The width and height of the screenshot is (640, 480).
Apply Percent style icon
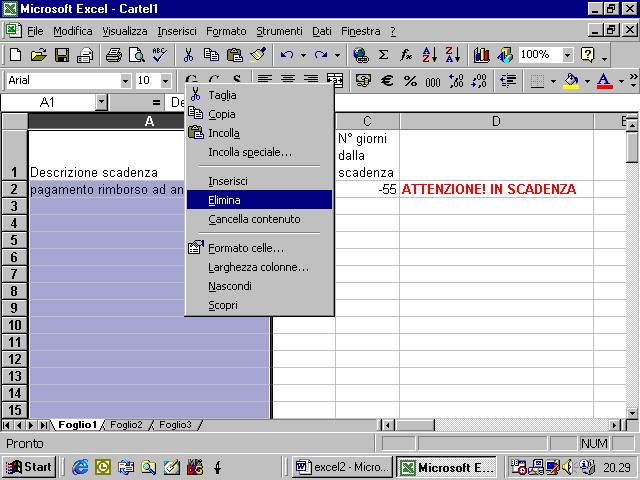pos(410,80)
